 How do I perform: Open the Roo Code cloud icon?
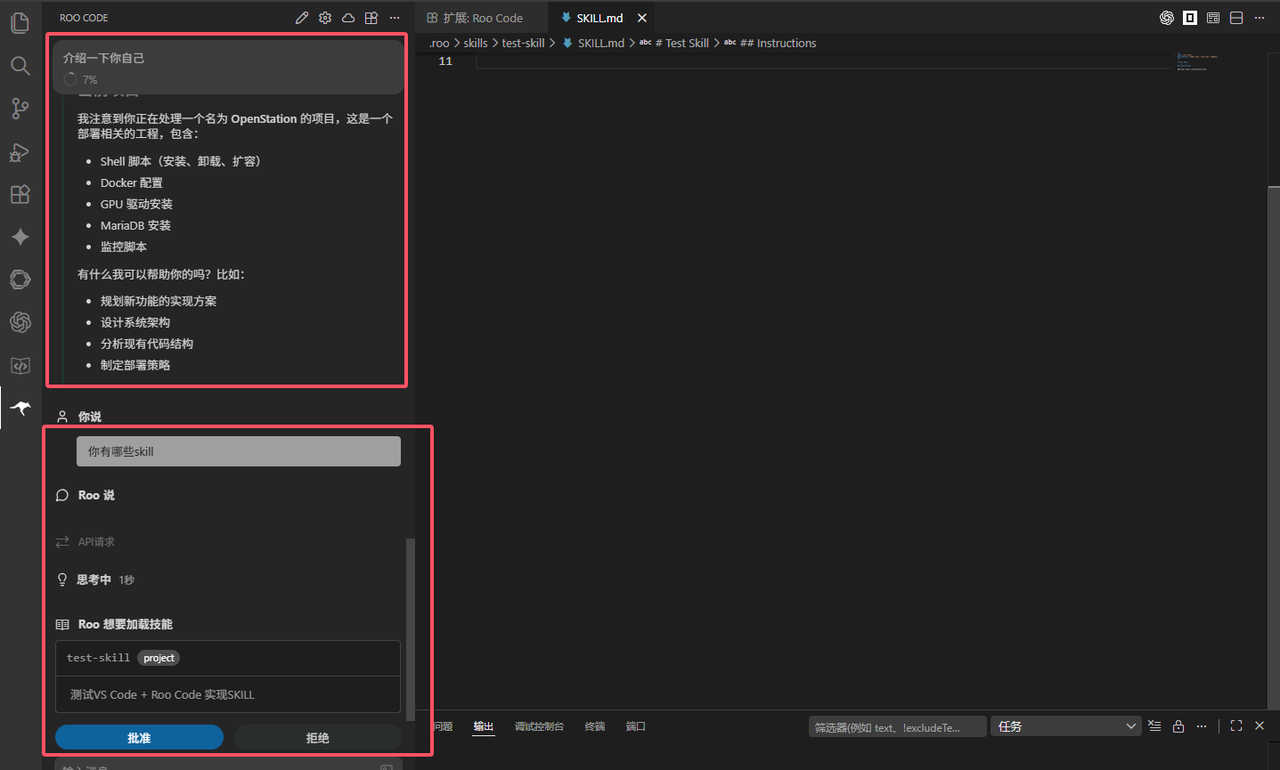(x=348, y=18)
